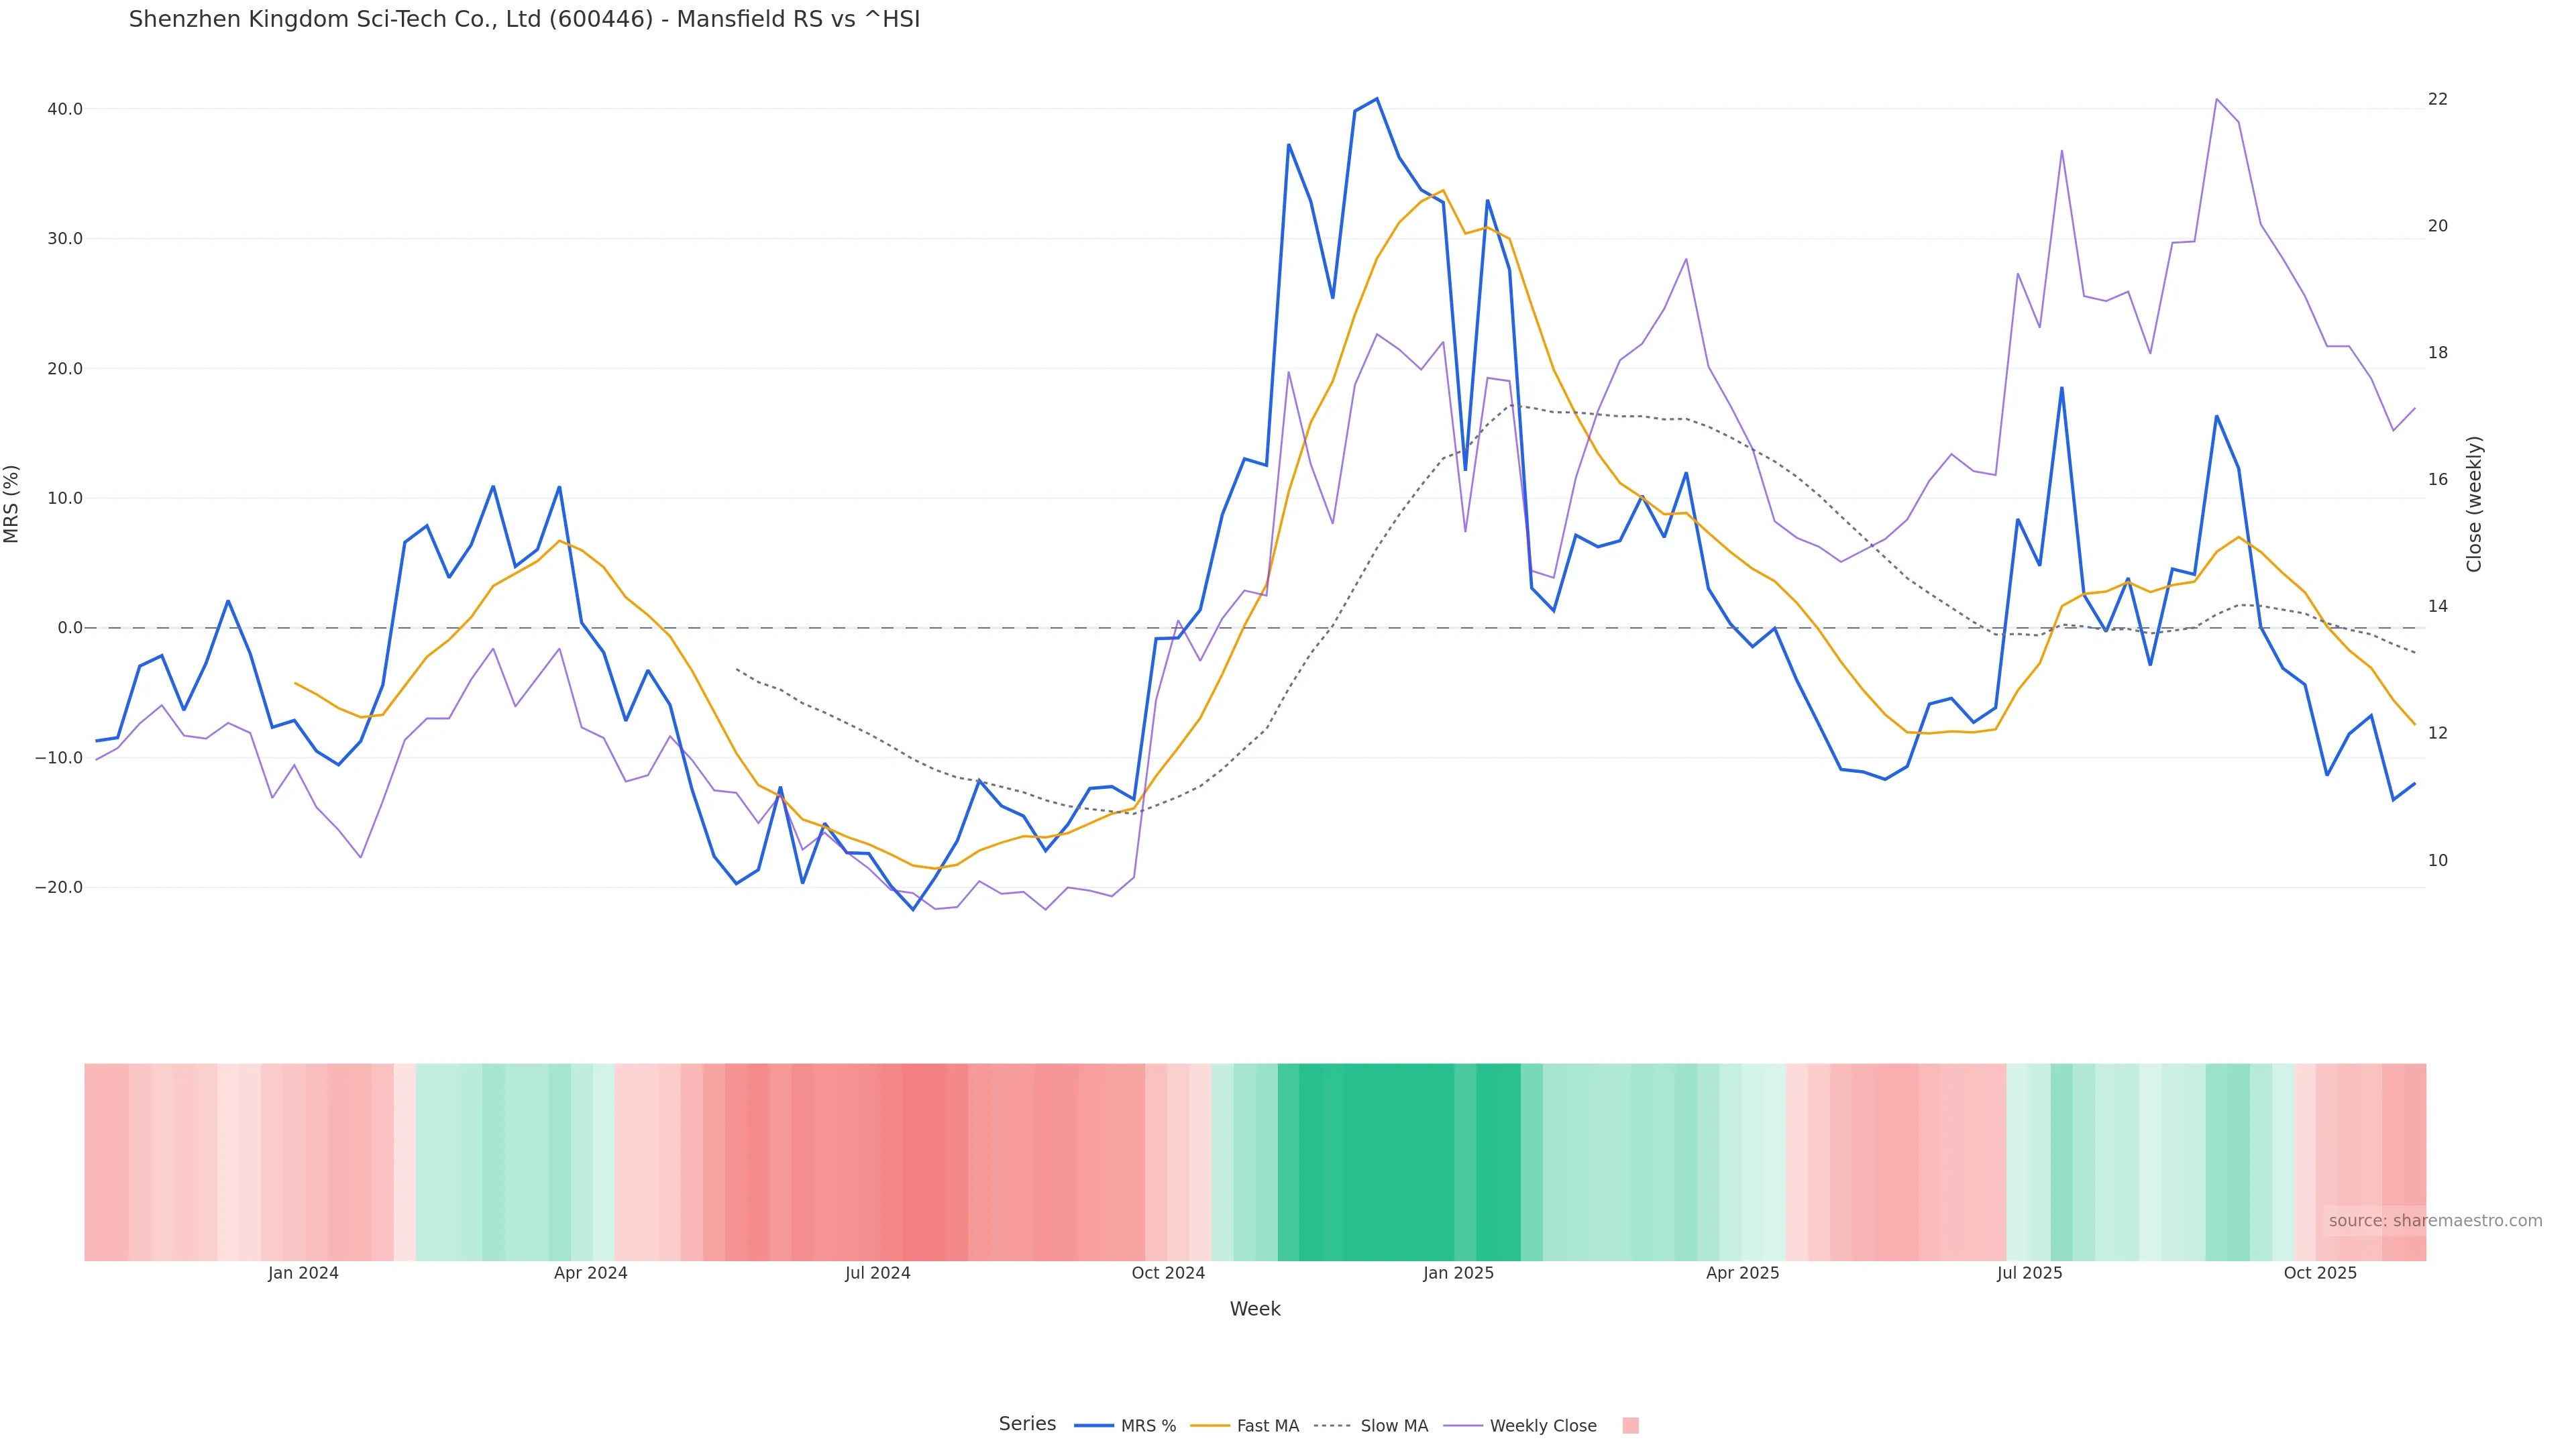Click the 40.0 left axis tick label
This screenshot has height=1449, width=2576.
(x=65, y=109)
